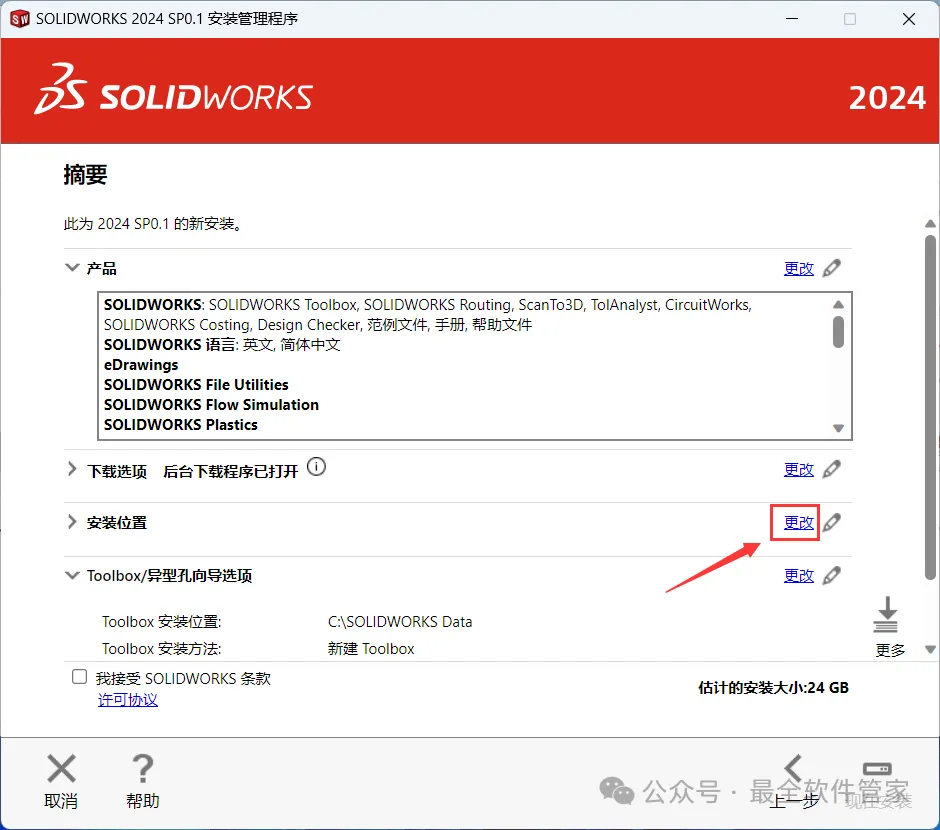Accept the SOLIDWORKS terms checkbox
This screenshot has height=830, width=940.
pos(79,677)
